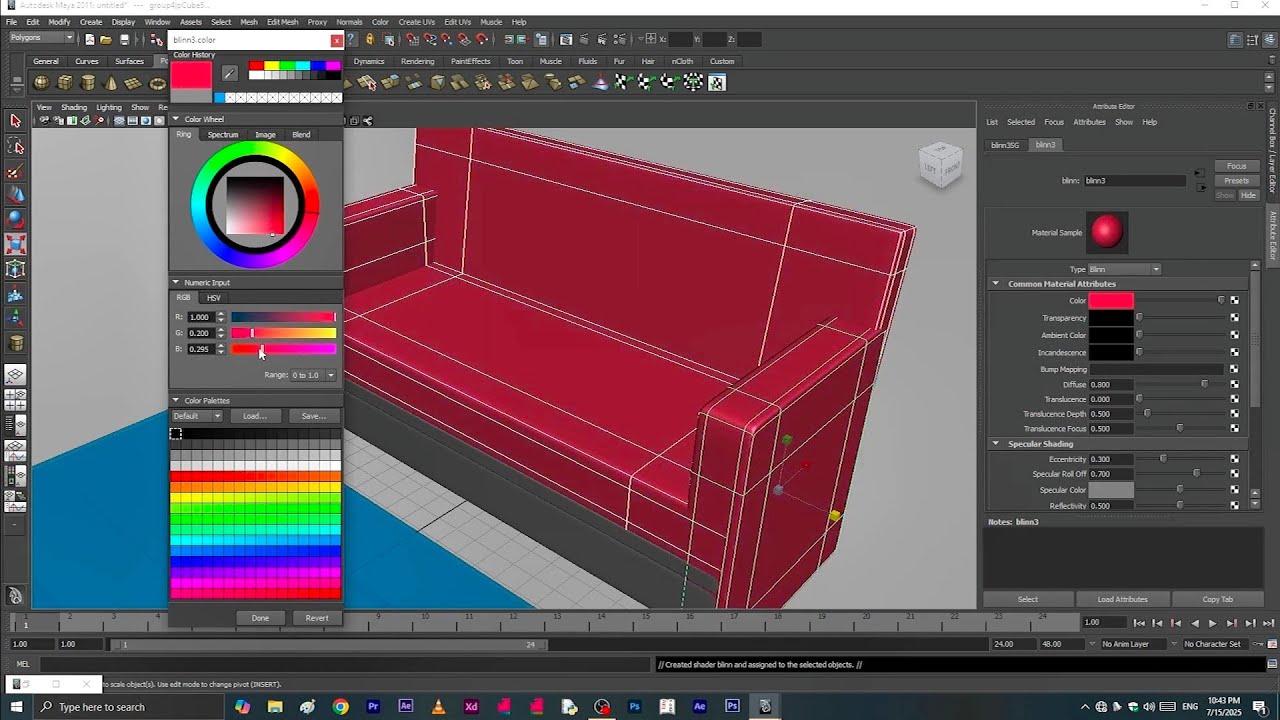
Task: Select the arrow Select tool in toolbox
Action: [x=15, y=121]
